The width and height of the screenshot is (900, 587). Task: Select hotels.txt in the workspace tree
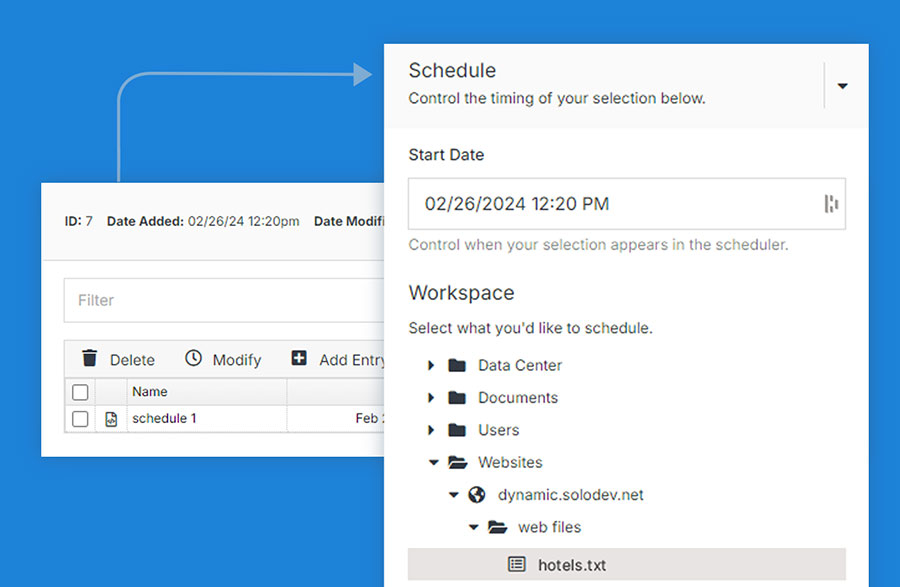573,565
